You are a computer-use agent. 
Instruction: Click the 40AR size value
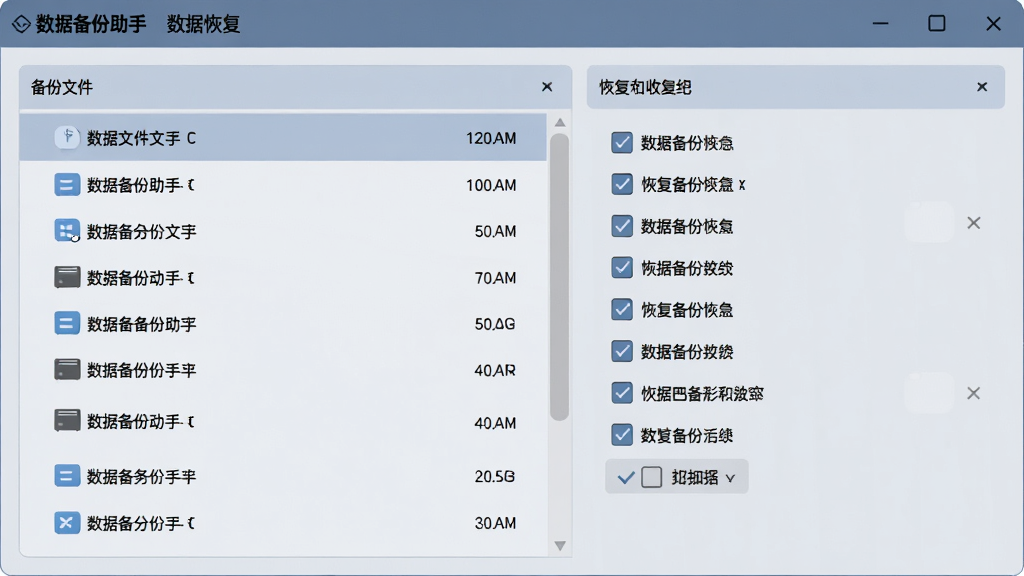[x=495, y=370]
